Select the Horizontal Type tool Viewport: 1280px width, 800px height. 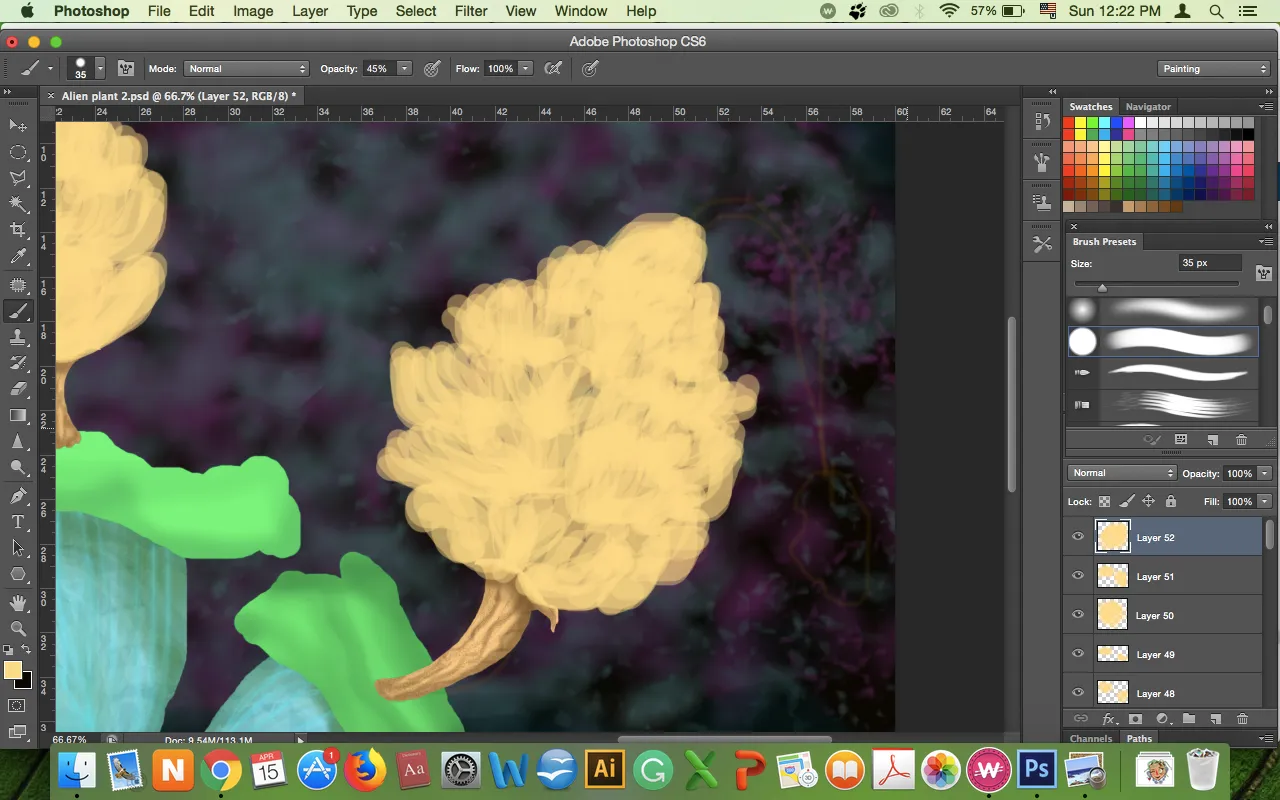click(x=18, y=522)
